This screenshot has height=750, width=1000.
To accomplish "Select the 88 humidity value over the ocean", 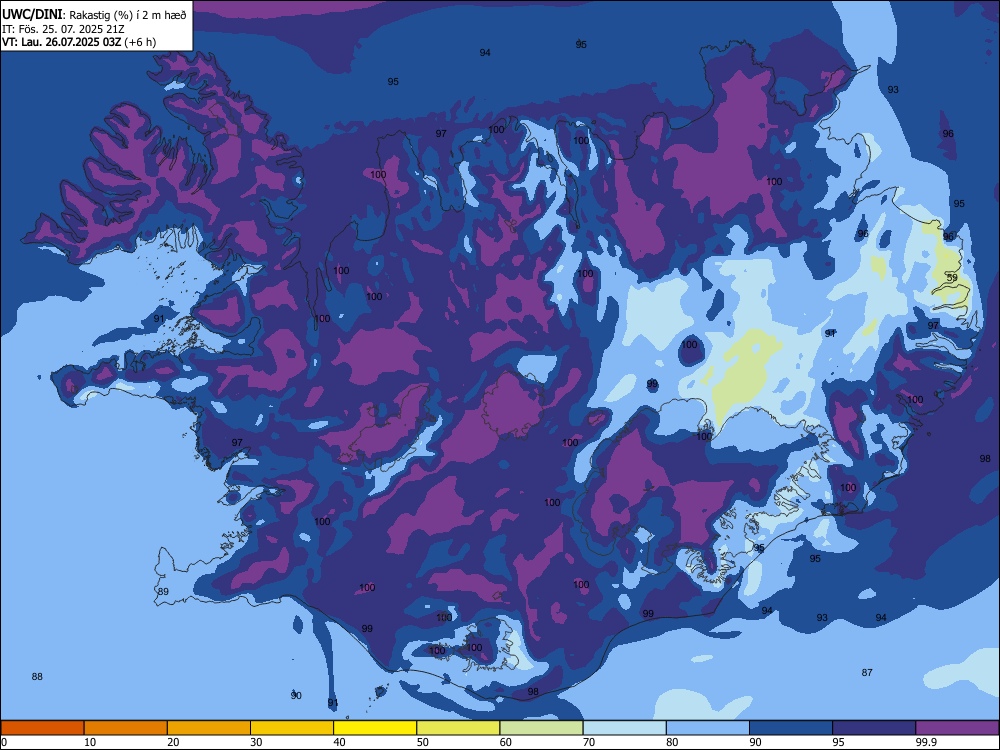I will pyautogui.click(x=37, y=677).
